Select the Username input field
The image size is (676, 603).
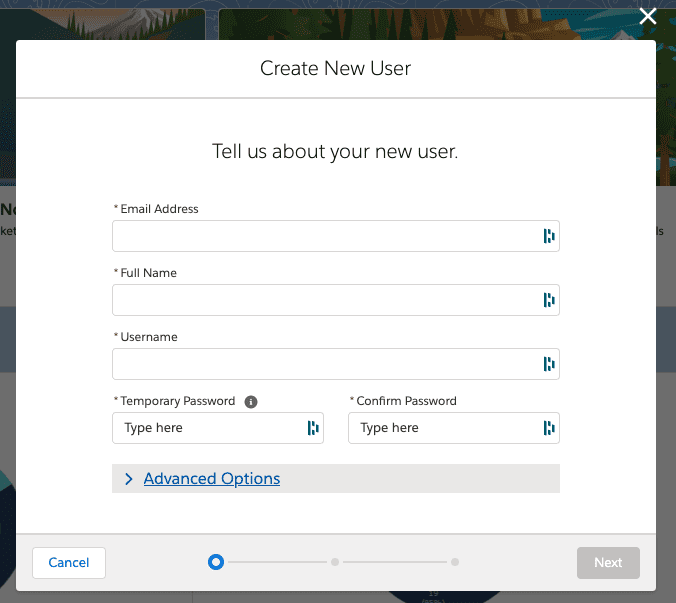coord(325,364)
